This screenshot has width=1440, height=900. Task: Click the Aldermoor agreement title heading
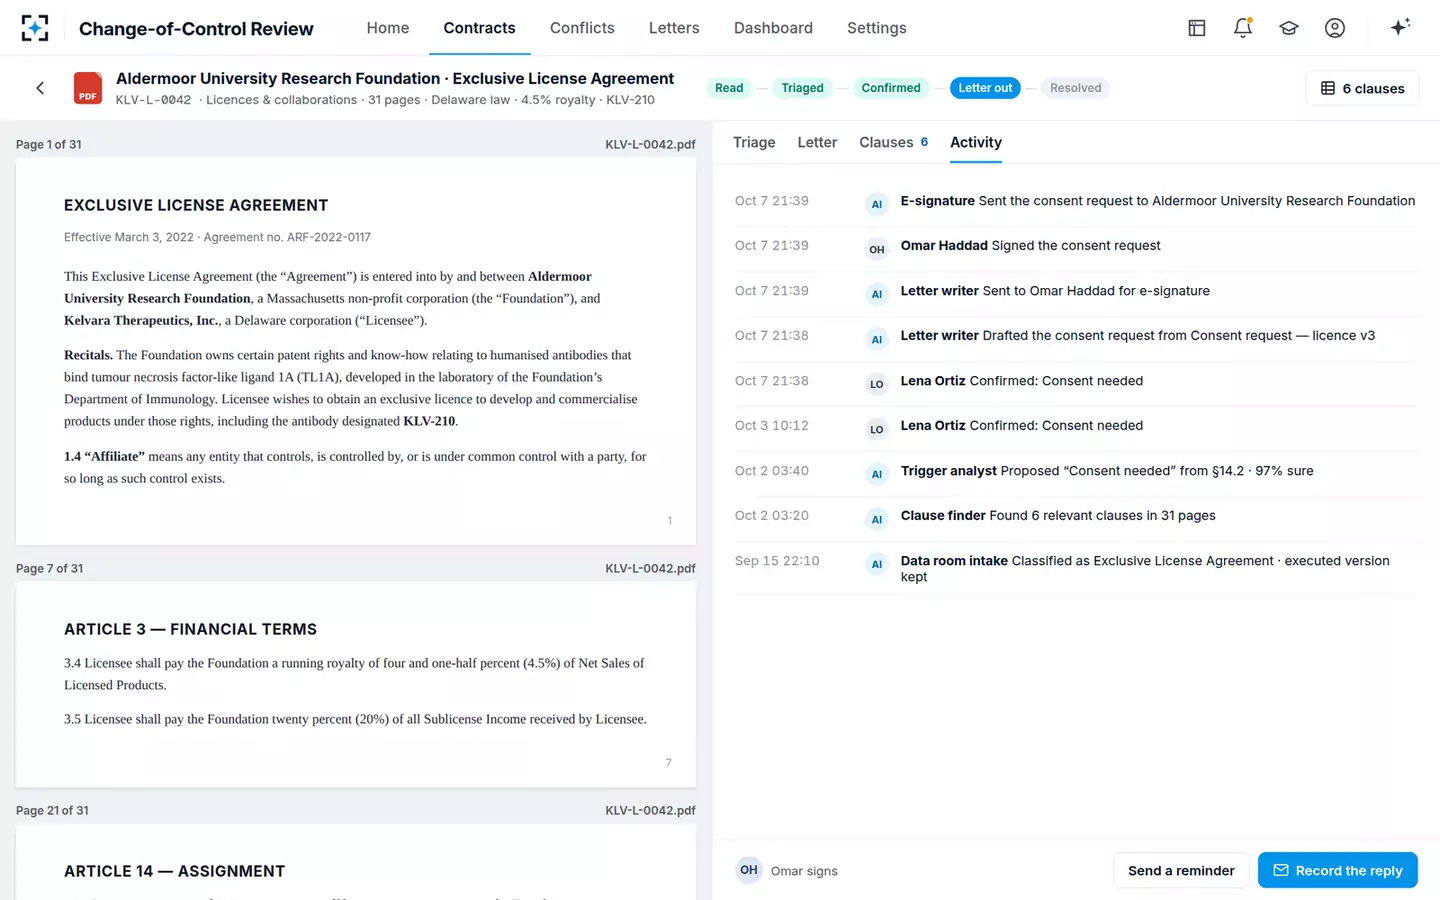395,78
